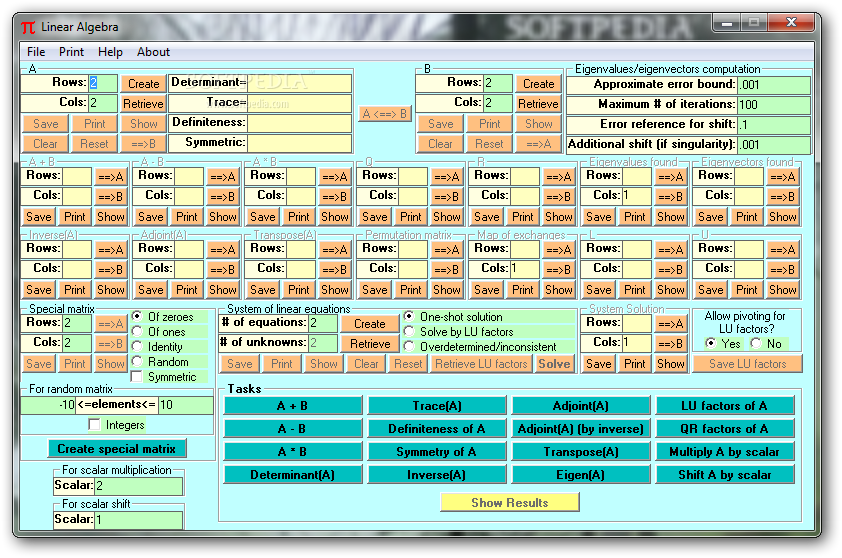Run the Adjoint(A) task
The height and width of the screenshot is (558, 842).
tap(580, 406)
